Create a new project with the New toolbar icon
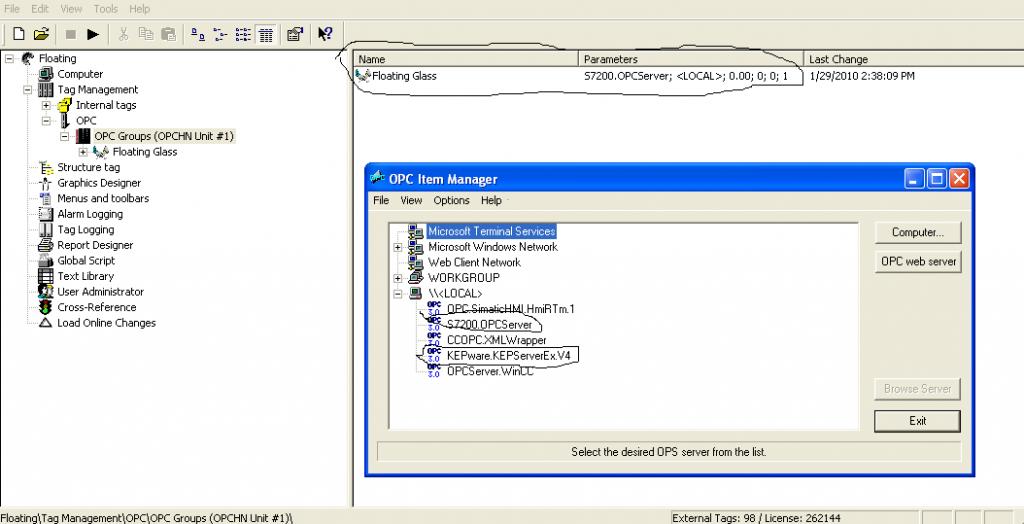1024x524 pixels. (19, 34)
